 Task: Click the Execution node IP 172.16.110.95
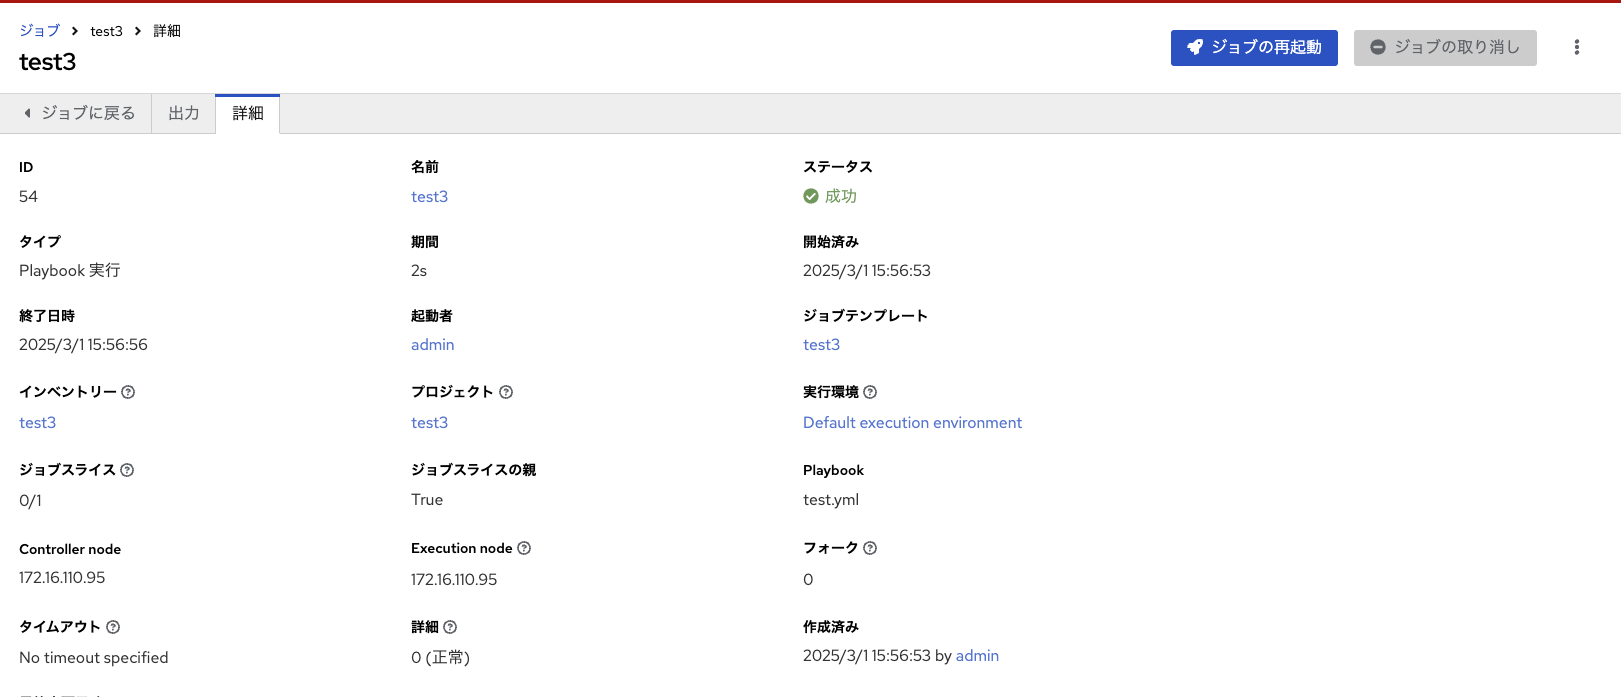pos(454,579)
